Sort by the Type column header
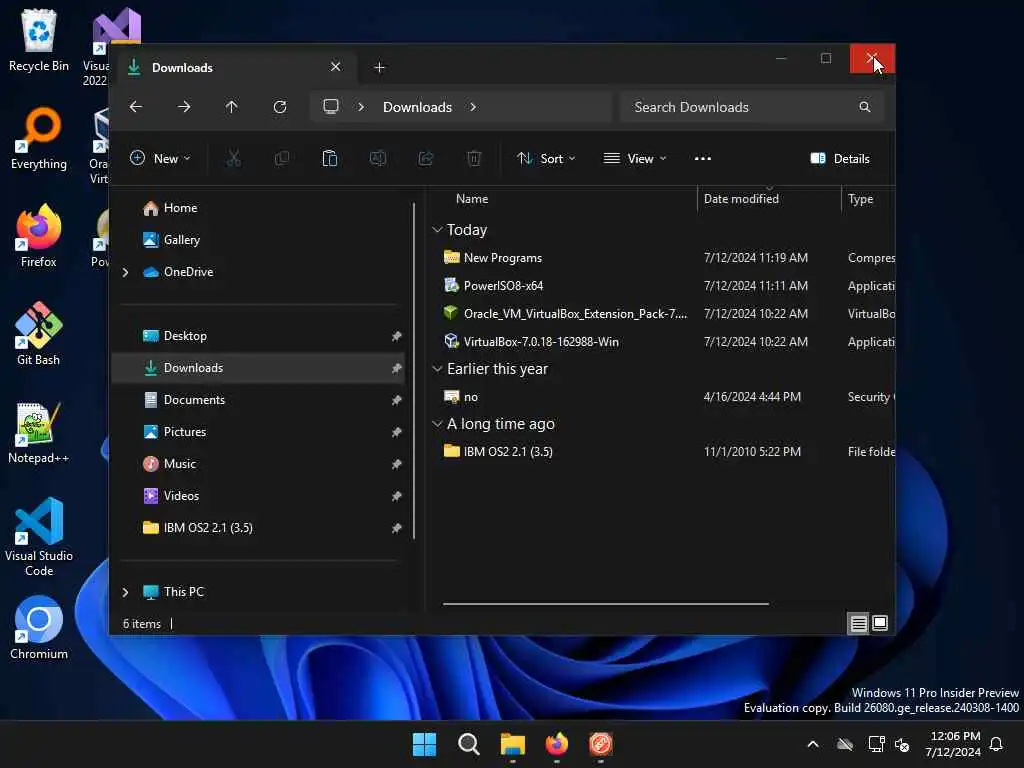Viewport: 1024px width, 768px height. tap(860, 199)
